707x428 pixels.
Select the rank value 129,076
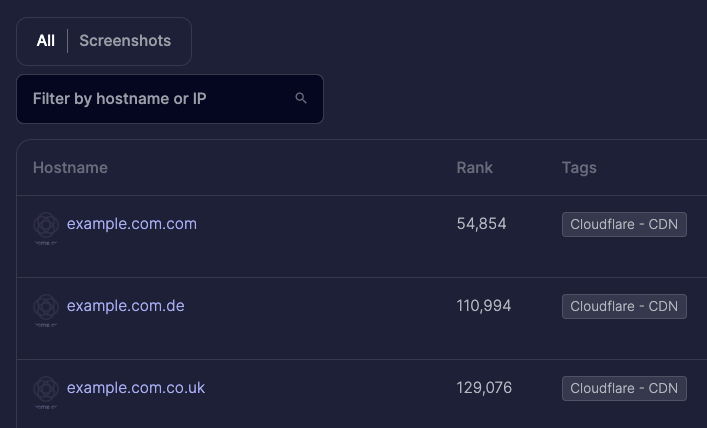[x=484, y=388]
